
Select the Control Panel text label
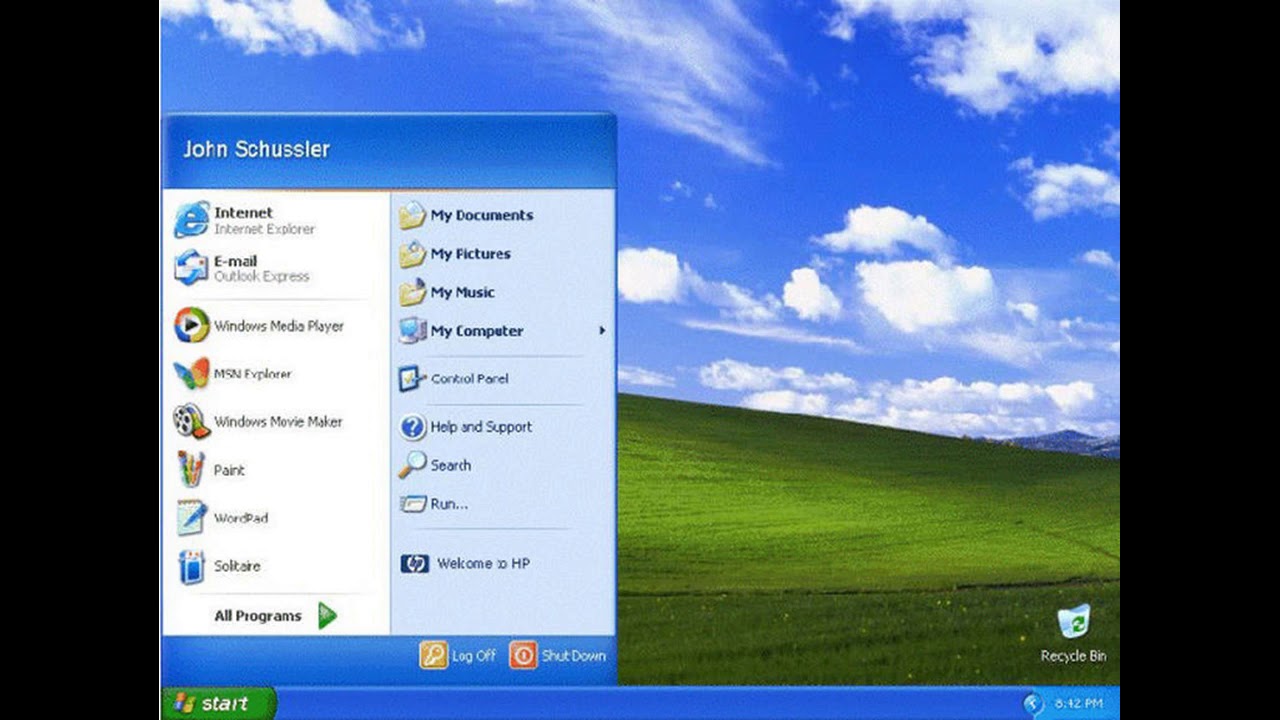470,379
